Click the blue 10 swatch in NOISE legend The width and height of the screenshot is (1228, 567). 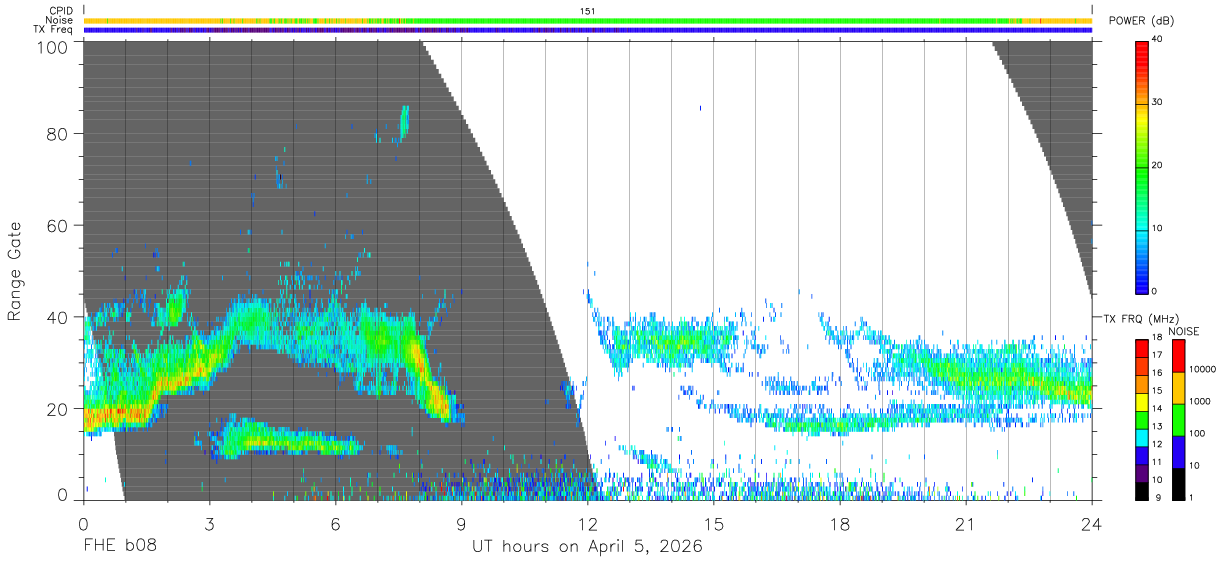click(x=1177, y=451)
